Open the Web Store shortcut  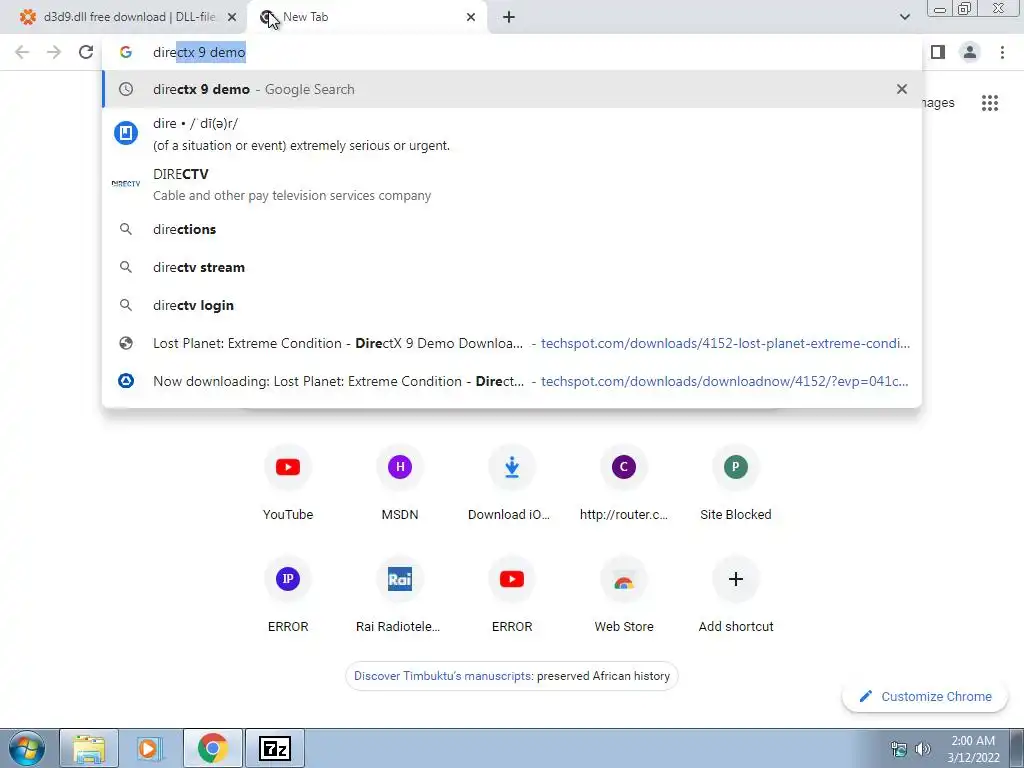624,594
